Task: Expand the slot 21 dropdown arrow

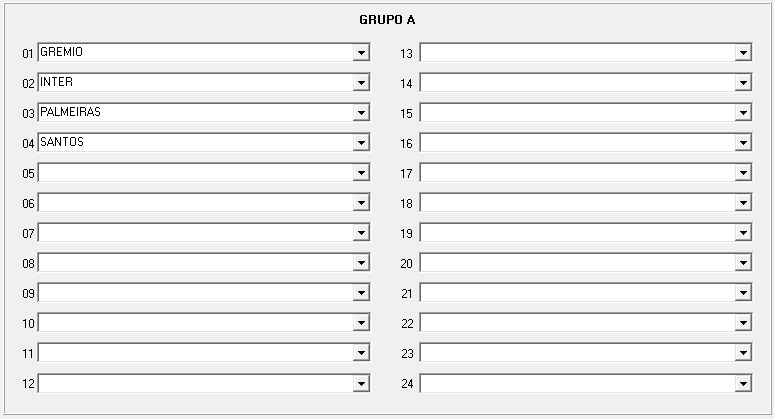Action: (743, 293)
